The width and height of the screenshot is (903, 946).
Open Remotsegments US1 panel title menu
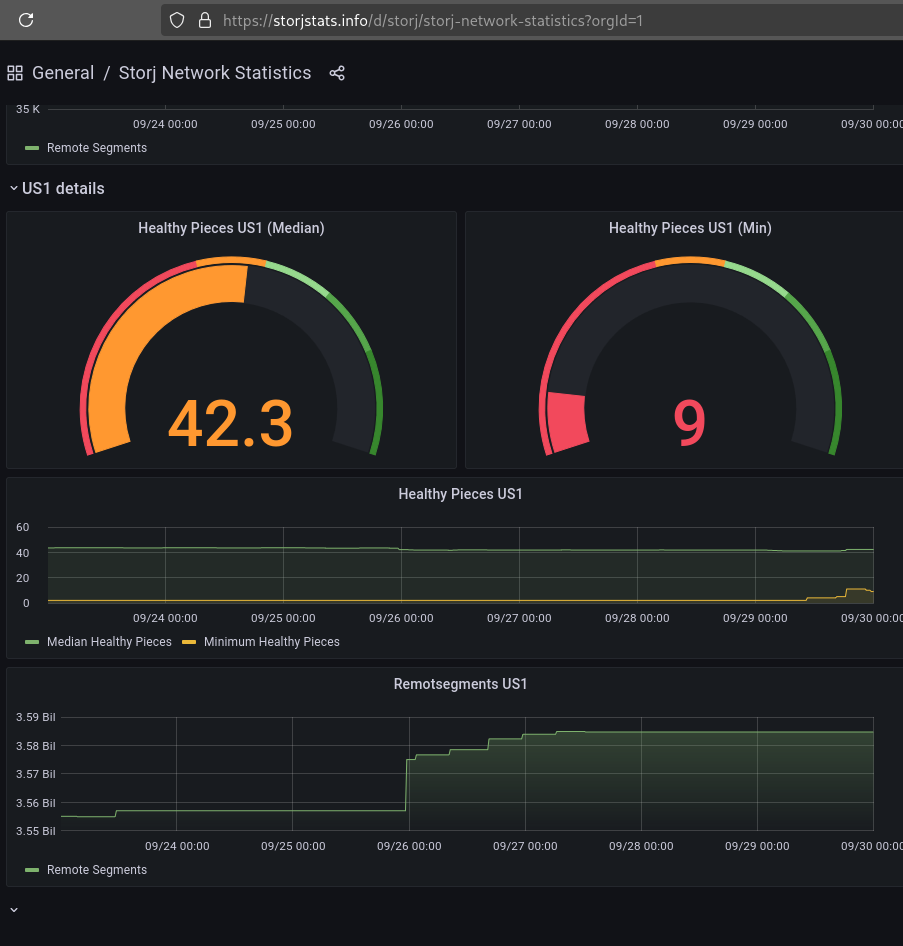pyautogui.click(x=460, y=684)
